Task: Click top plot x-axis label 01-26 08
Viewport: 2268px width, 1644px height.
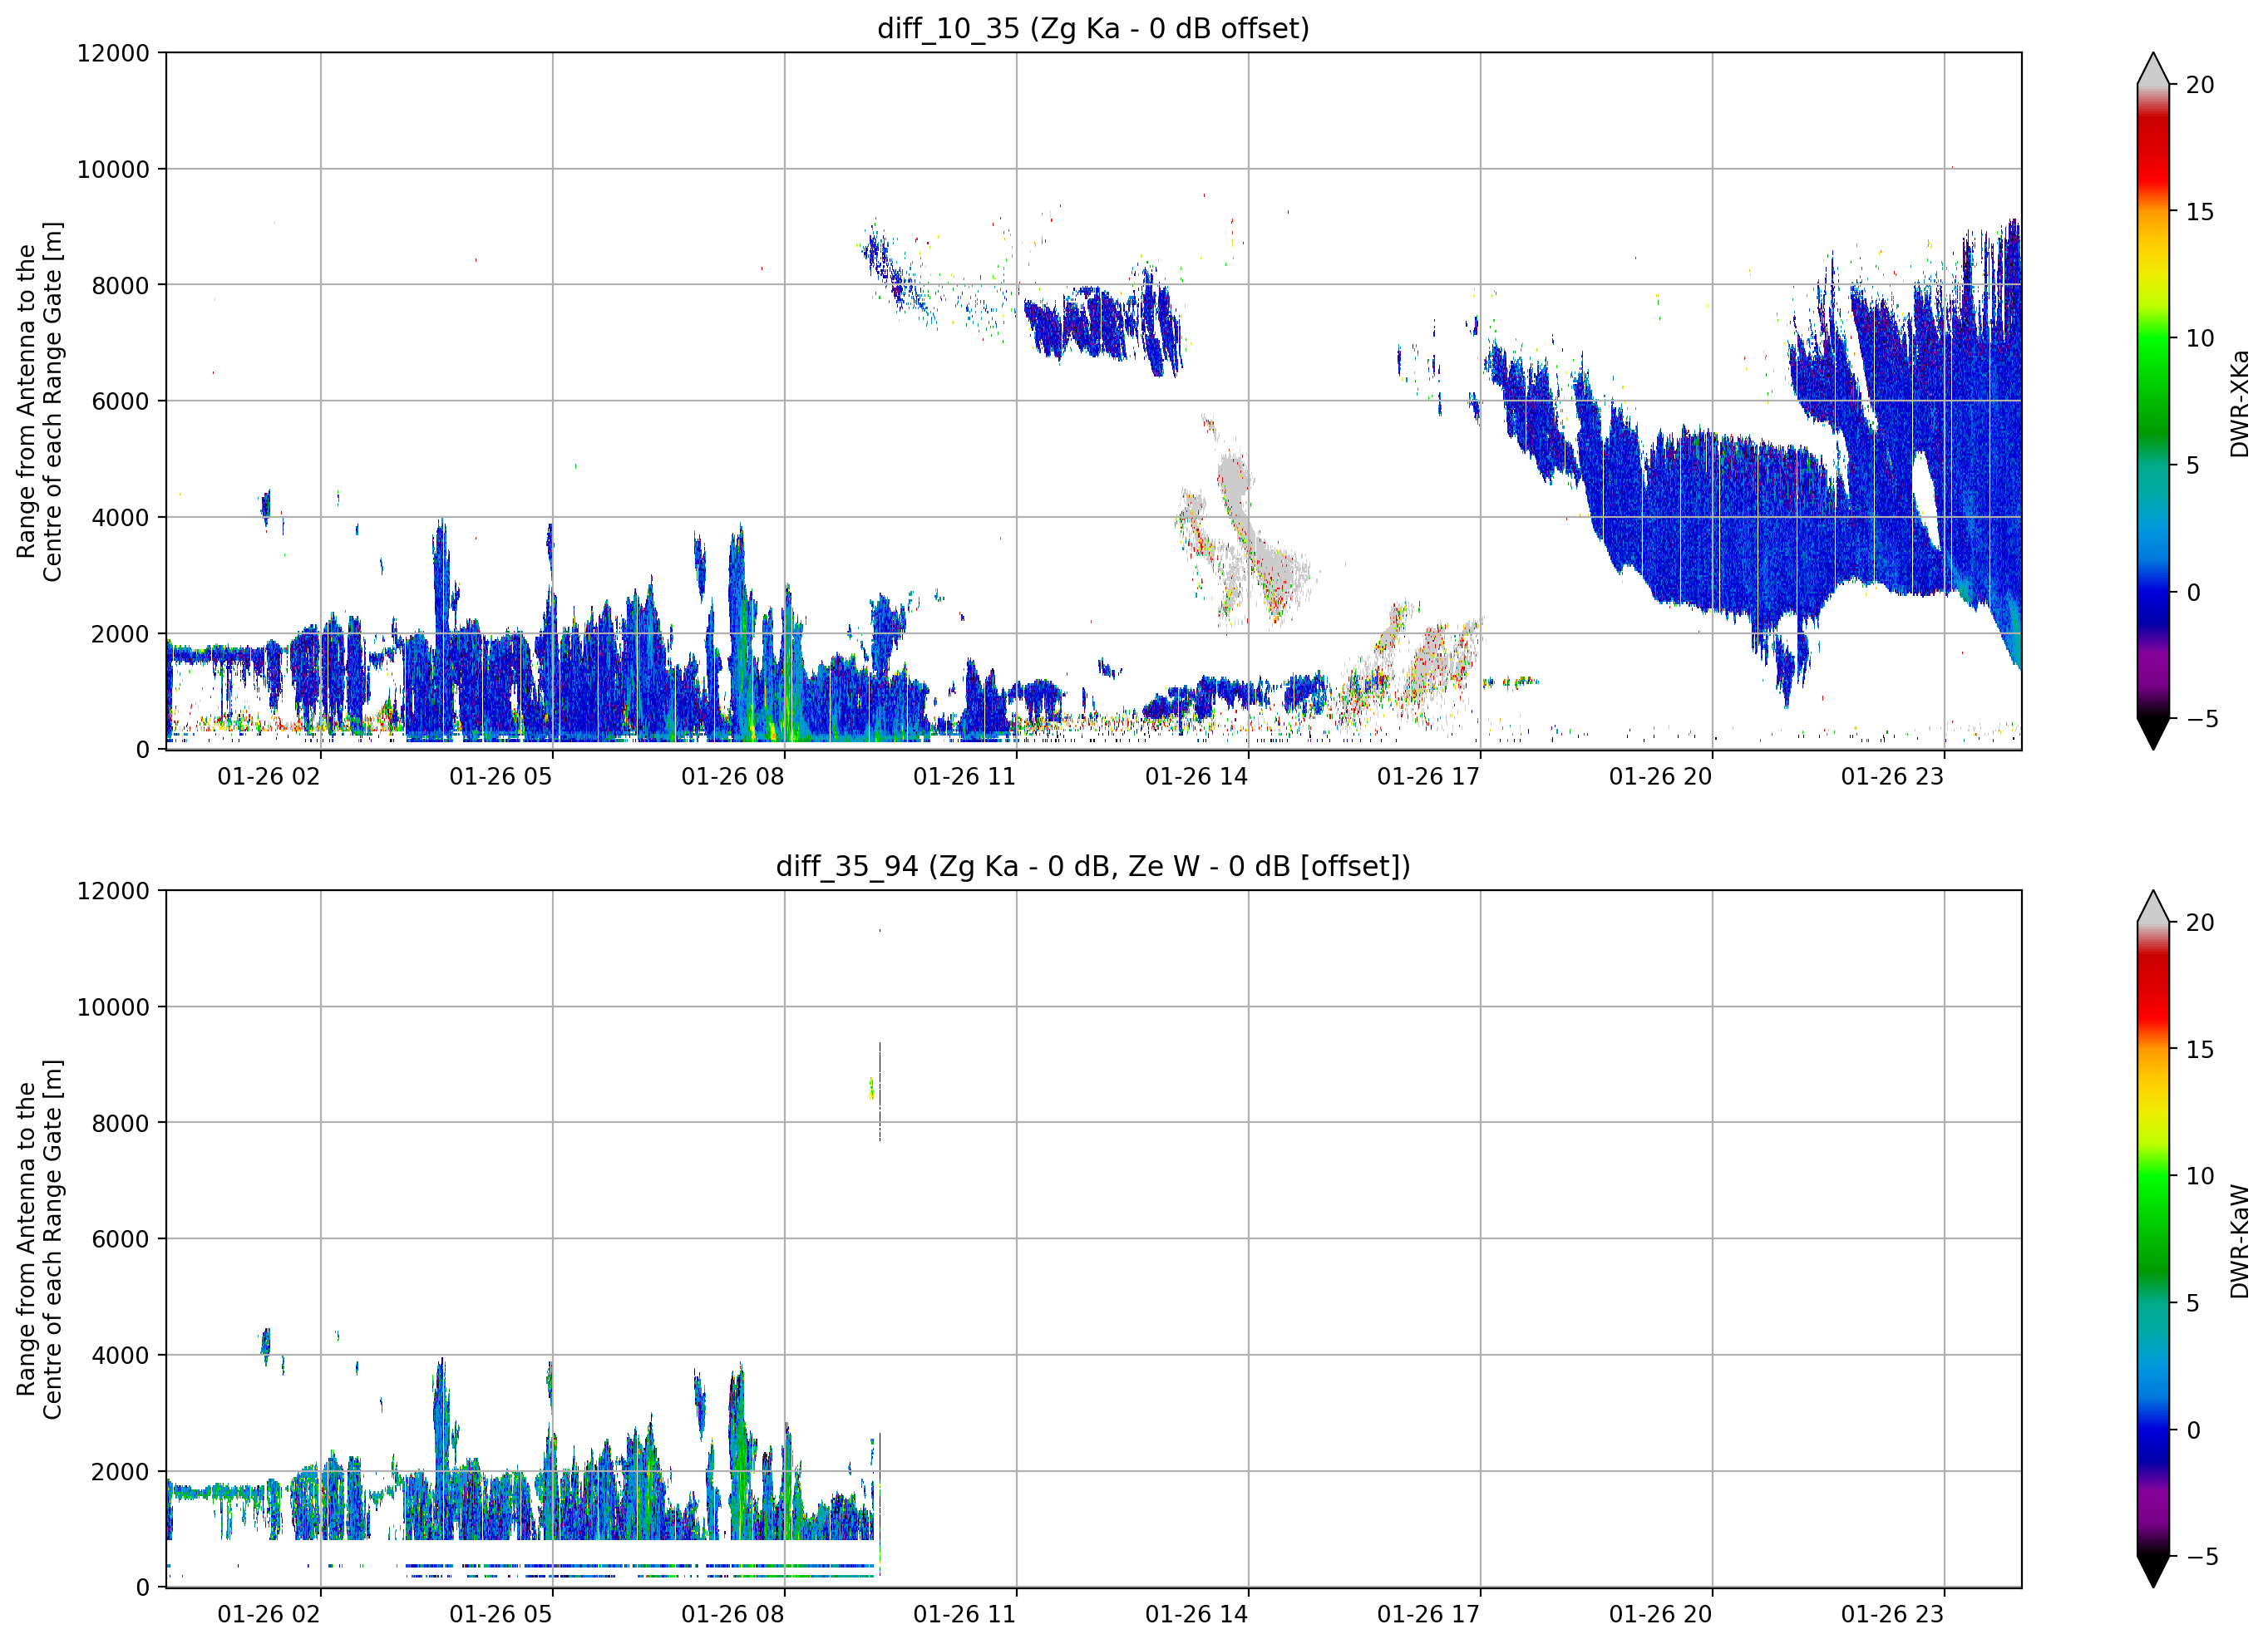Action: (x=733, y=776)
